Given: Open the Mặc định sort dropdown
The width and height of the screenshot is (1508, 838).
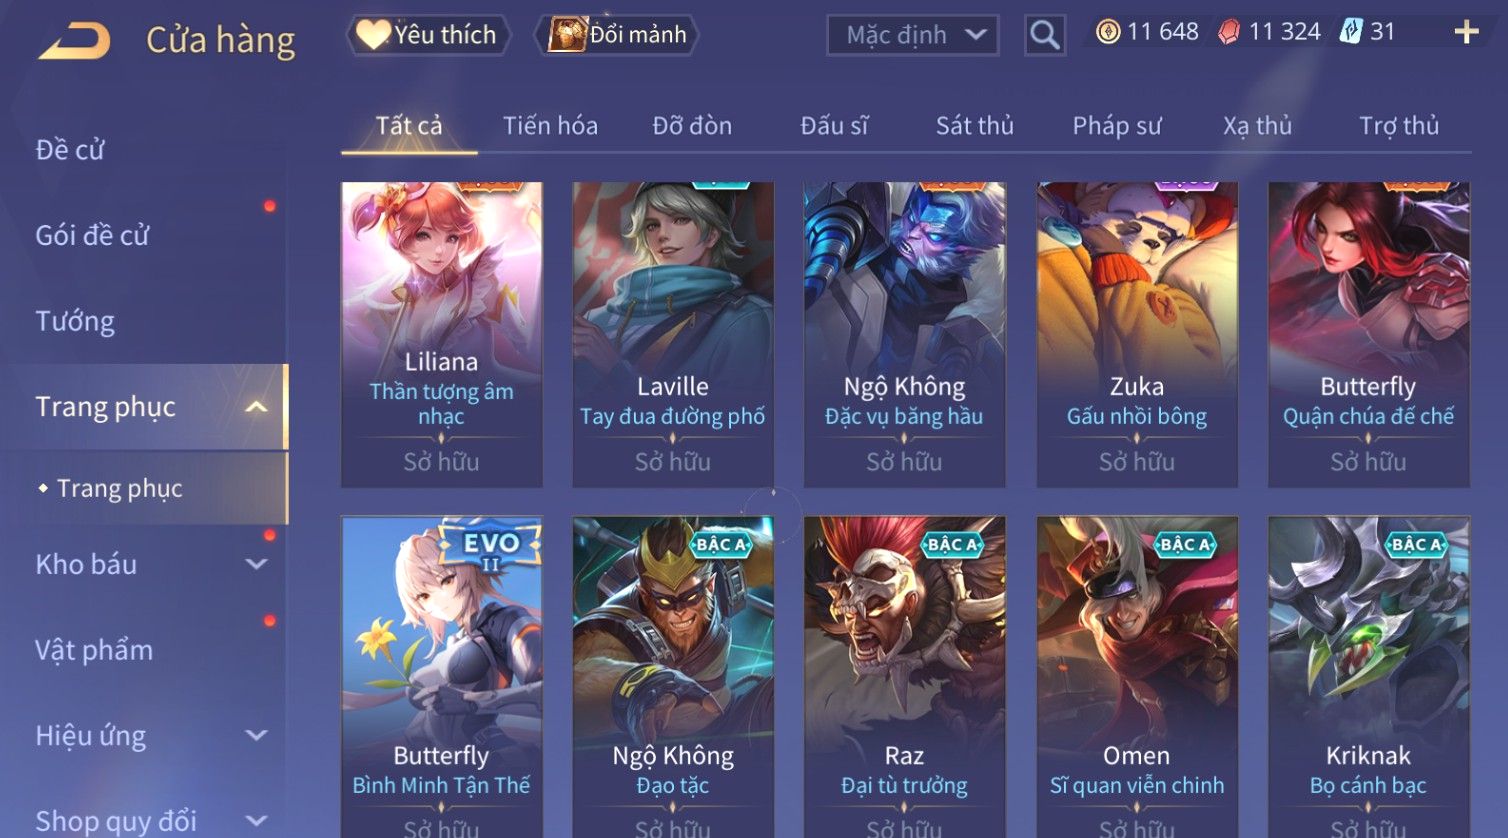Looking at the screenshot, I should coord(913,35).
